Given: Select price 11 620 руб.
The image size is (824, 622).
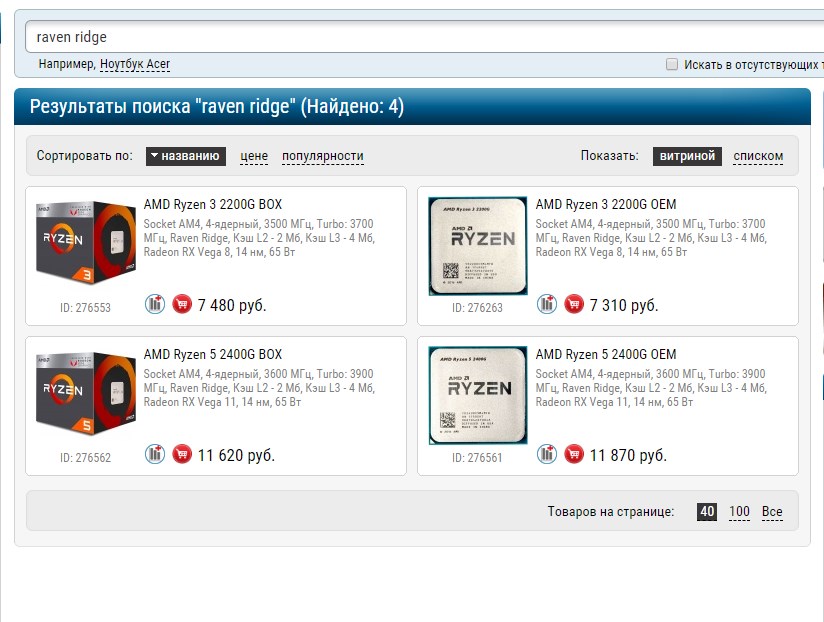Looking at the screenshot, I should (x=236, y=455).
